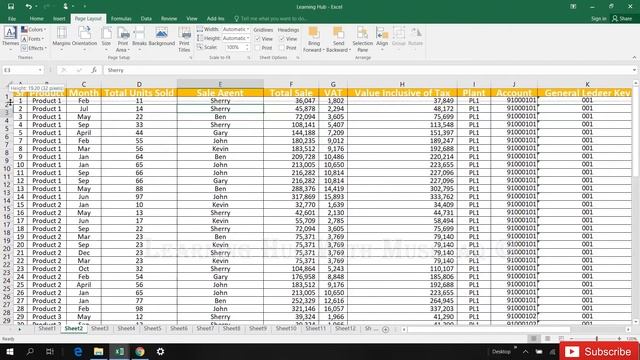This screenshot has width=640, height=360.
Task: Expand the theme Fonts dropdown
Action: click(33, 39)
